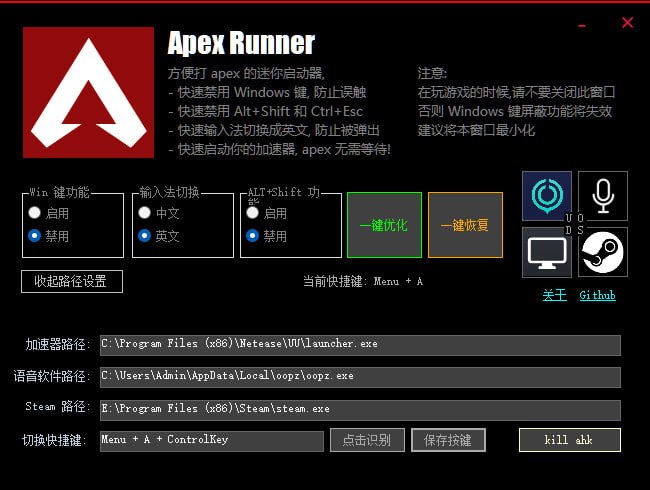The width and height of the screenshot is (650, 490).
Task: Click the 保存按键 button
Action: point(448,440)
